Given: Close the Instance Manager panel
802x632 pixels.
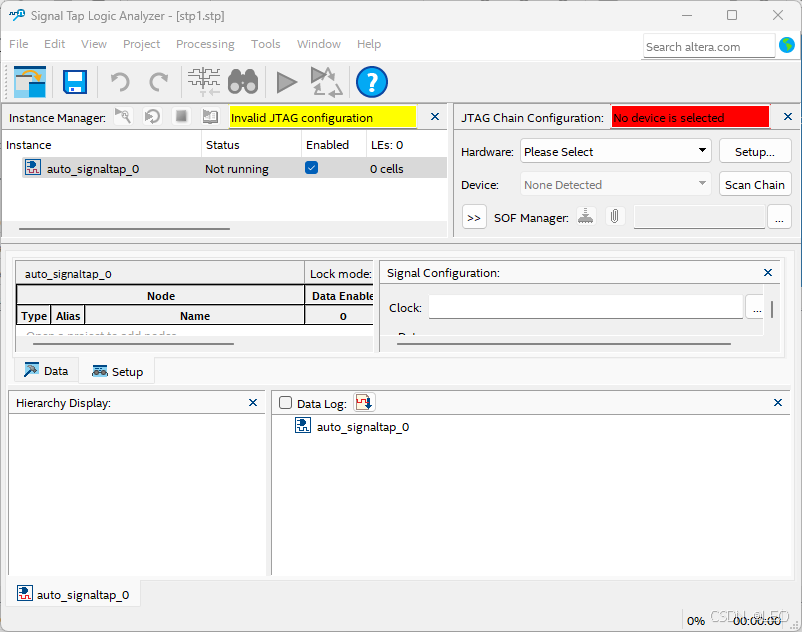Looking at the screenshot, I should click(x=435, y=117).
